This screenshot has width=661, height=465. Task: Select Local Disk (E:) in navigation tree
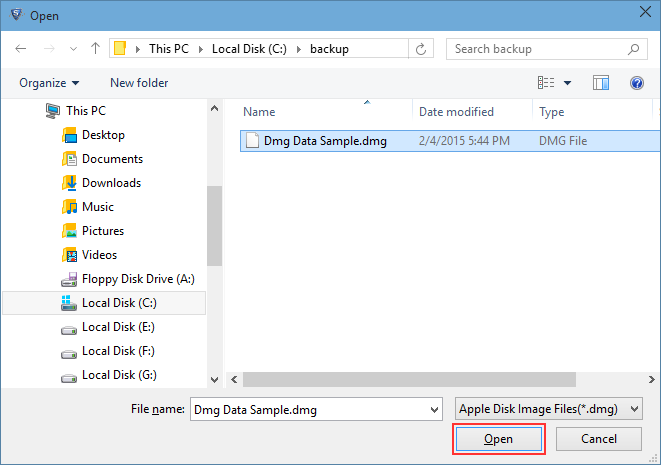pos(118,327)
